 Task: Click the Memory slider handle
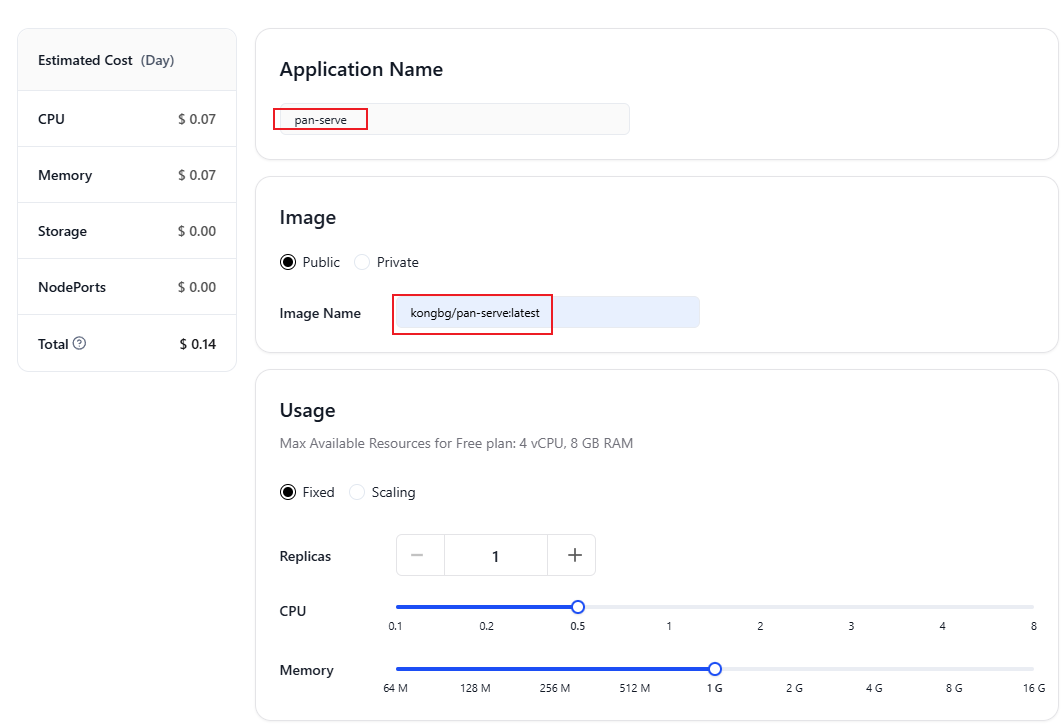[x=714, y=669]
